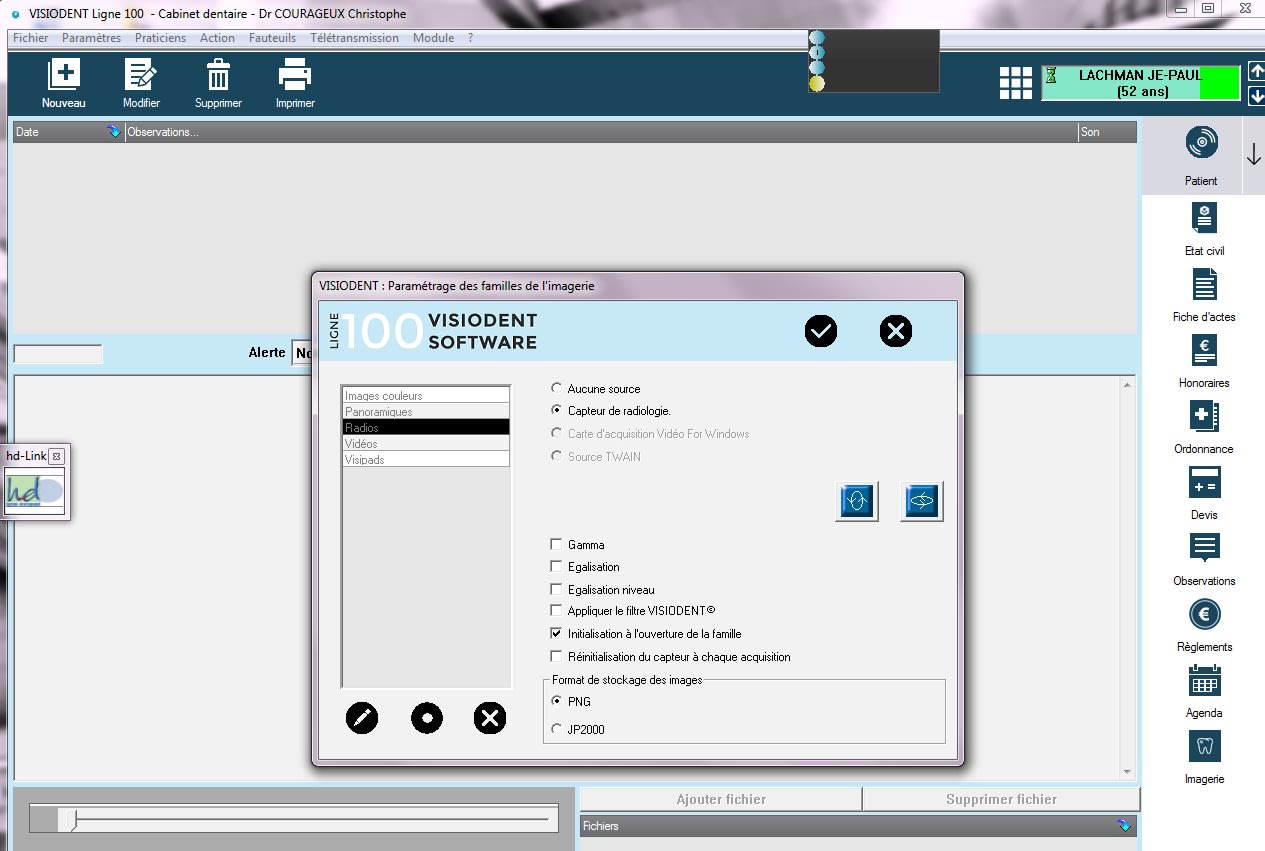Uncheck Initialisation à l'ouverture de la famille
The image size is (1265, 851).
(x=557, y=634)
